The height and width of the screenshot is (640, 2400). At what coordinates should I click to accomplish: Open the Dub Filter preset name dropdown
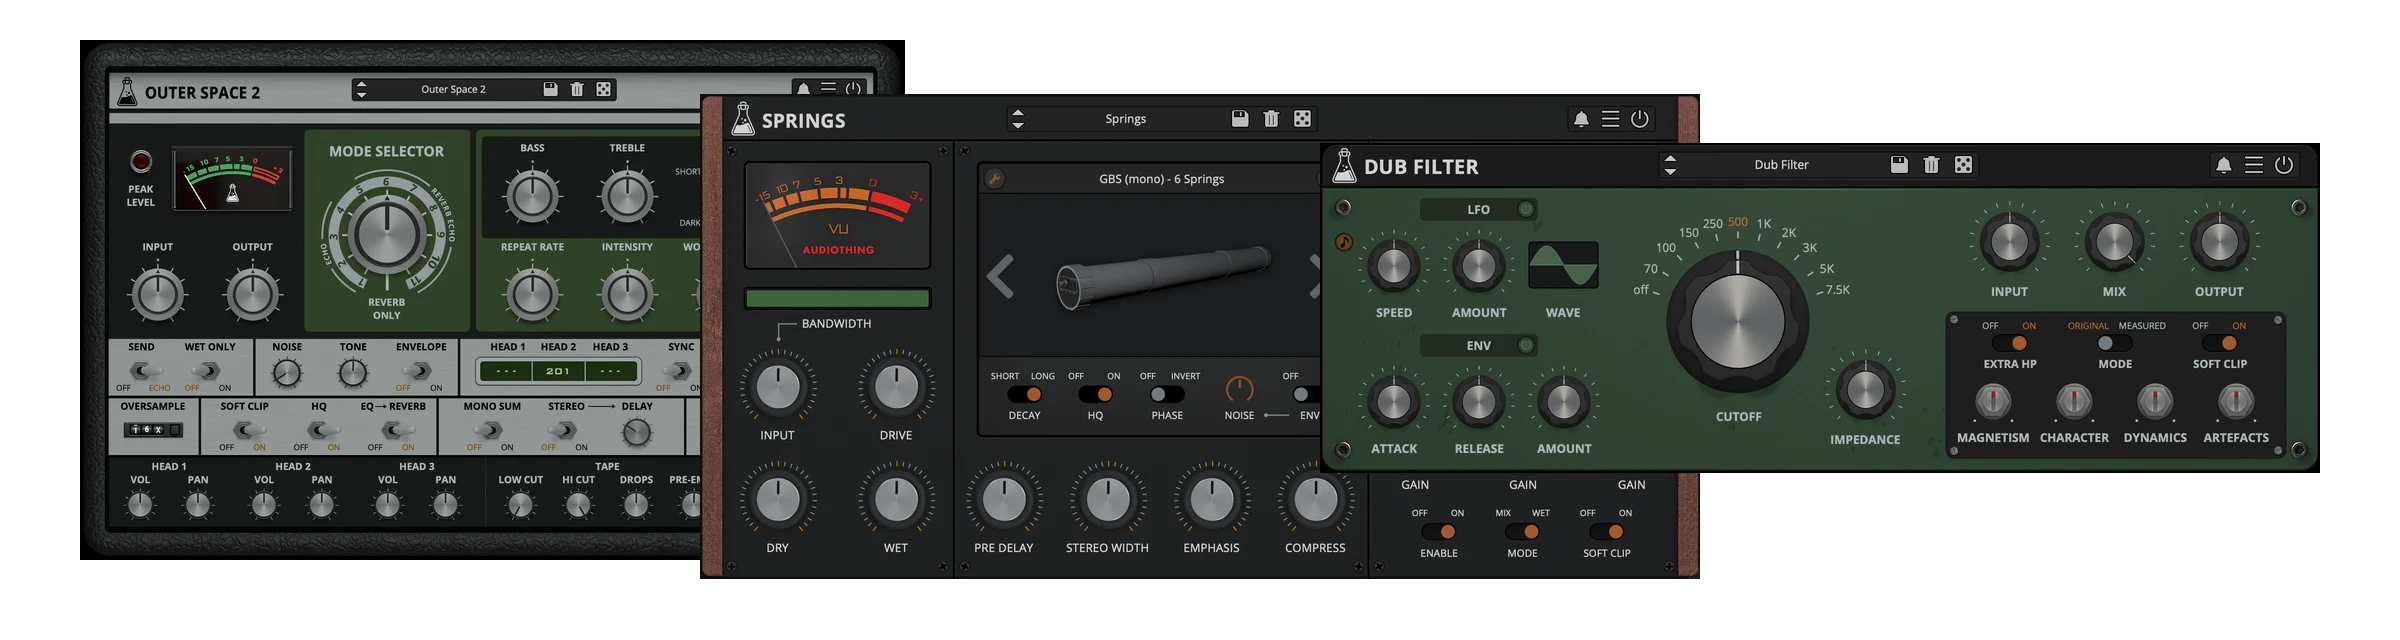pos(1781,165)
